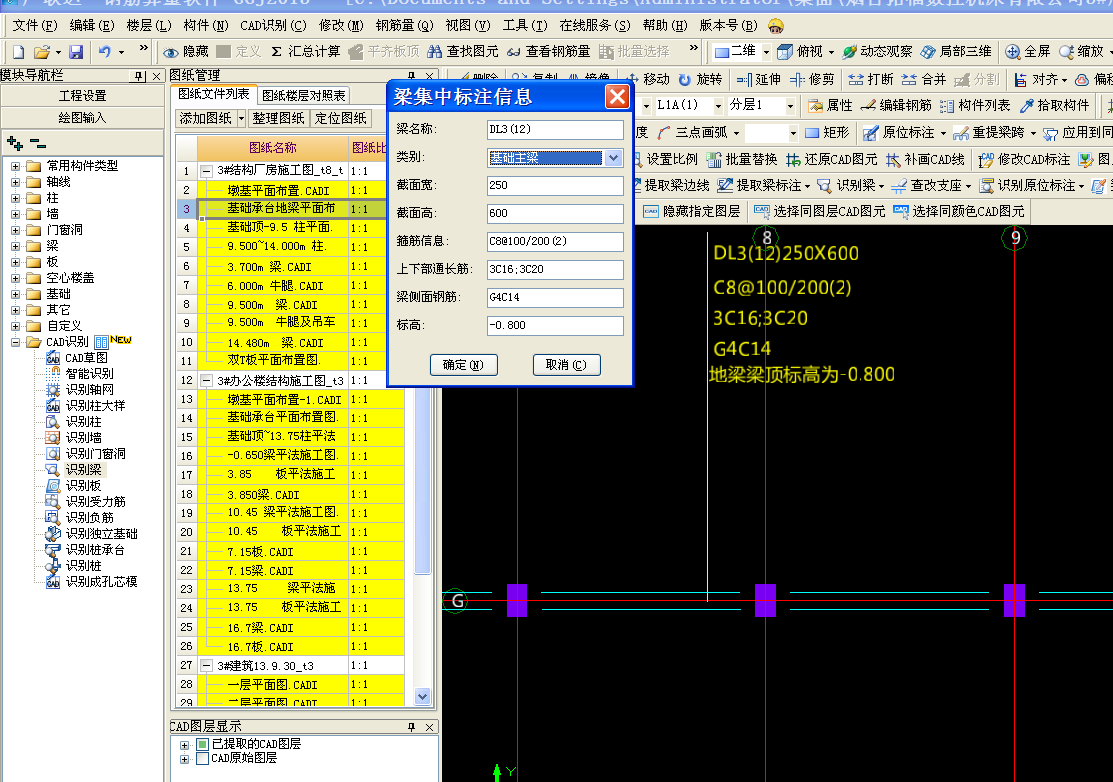Click 动态观察 tool
The width and height of the screenshot is (1113, 782).
tap(877, 52)
